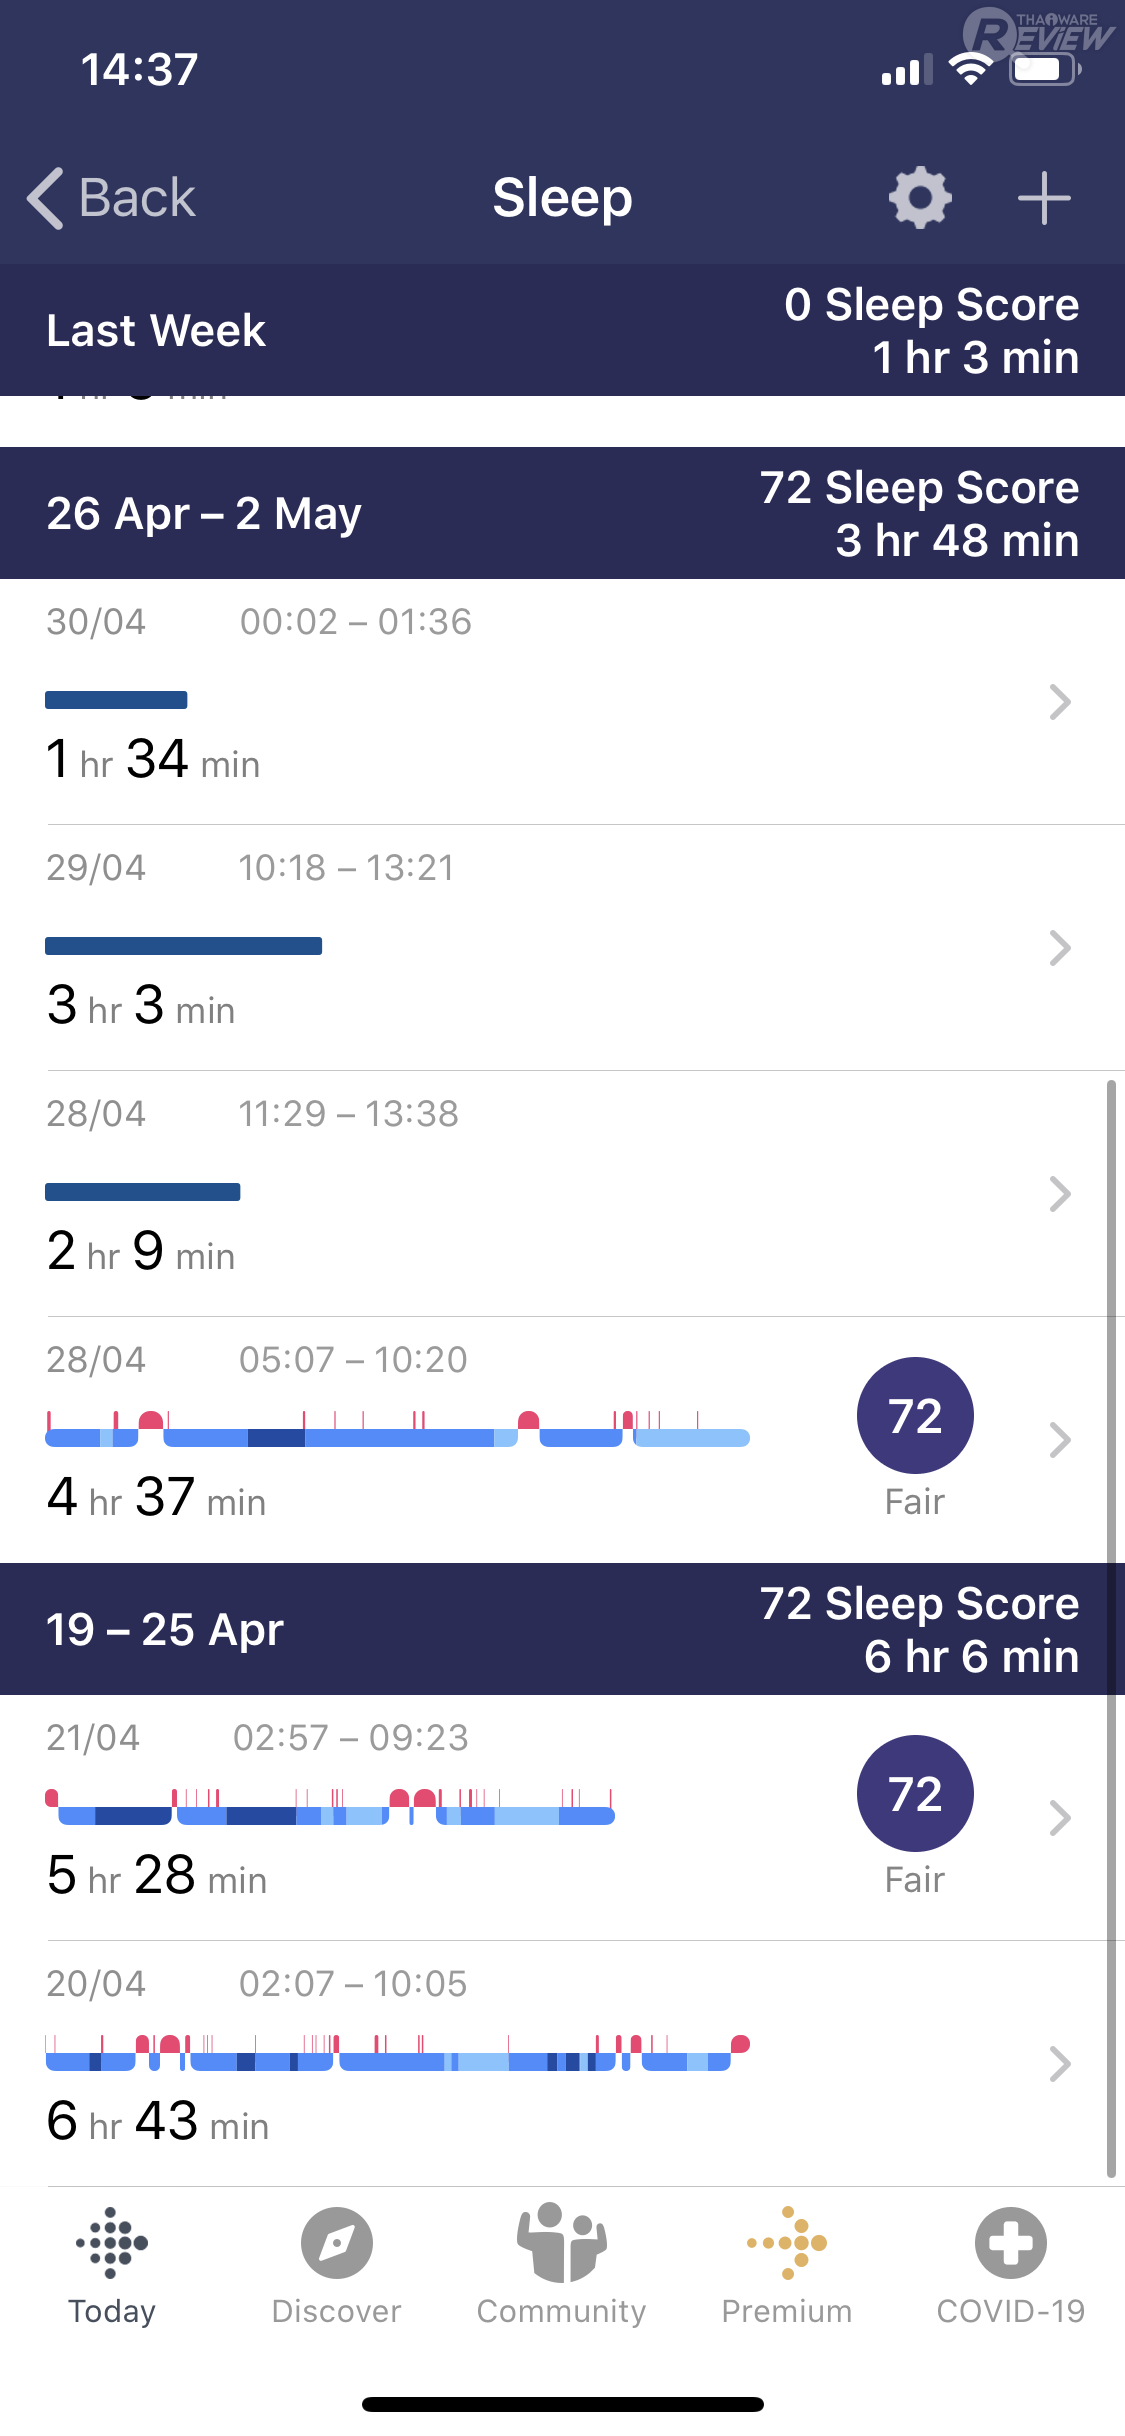Tap the Premium dots icon
Image resolution: width=1125 pixels, height=2436 pixels.
click(x=787, y=2243)
